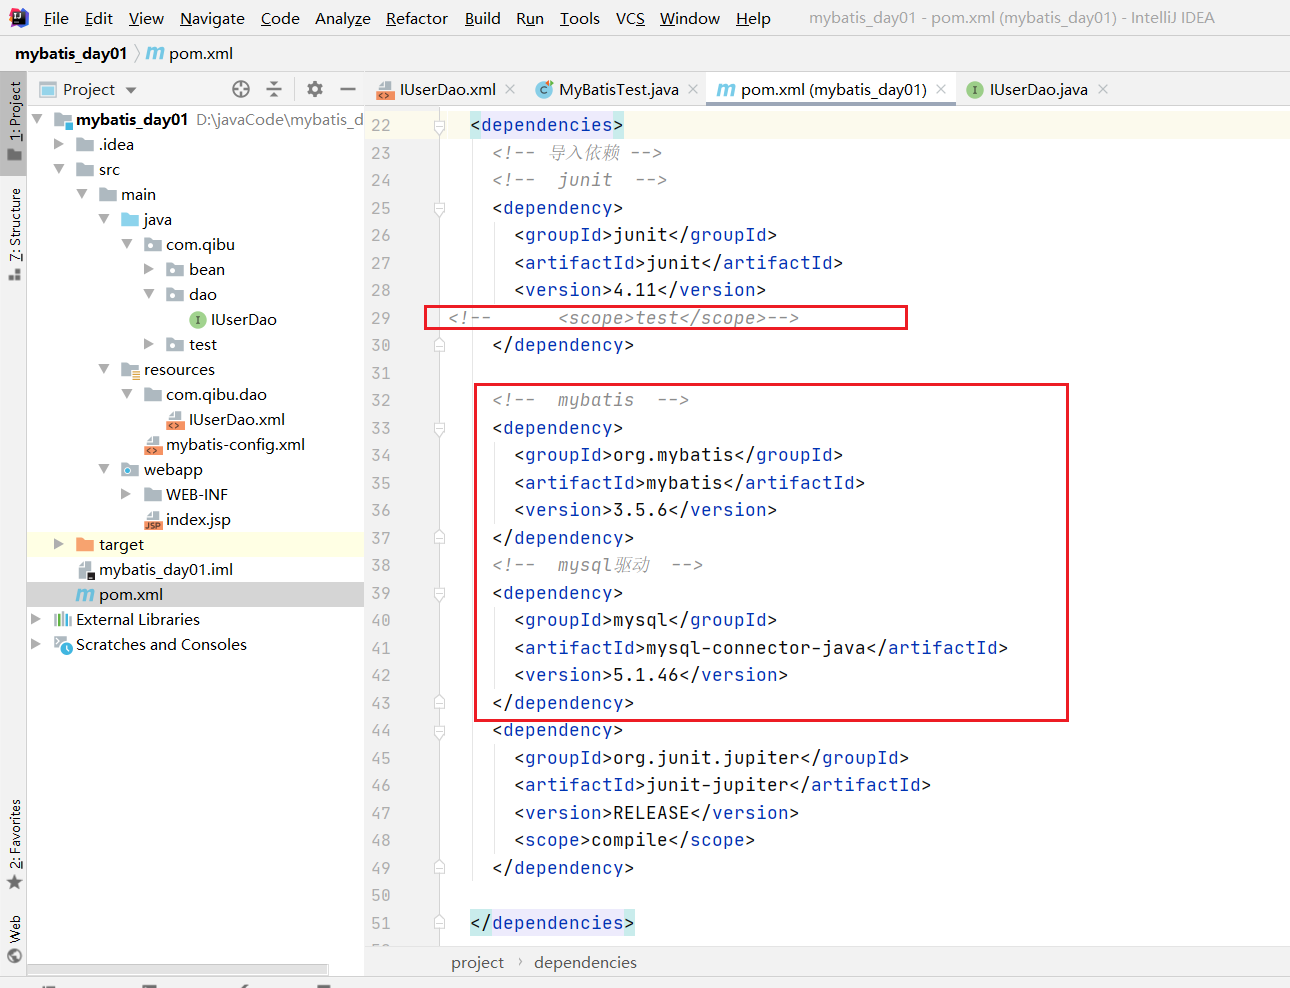This screenshot has height=988, width=1290.
Task: Open Project panel settings gear
Action: point(315,89)
